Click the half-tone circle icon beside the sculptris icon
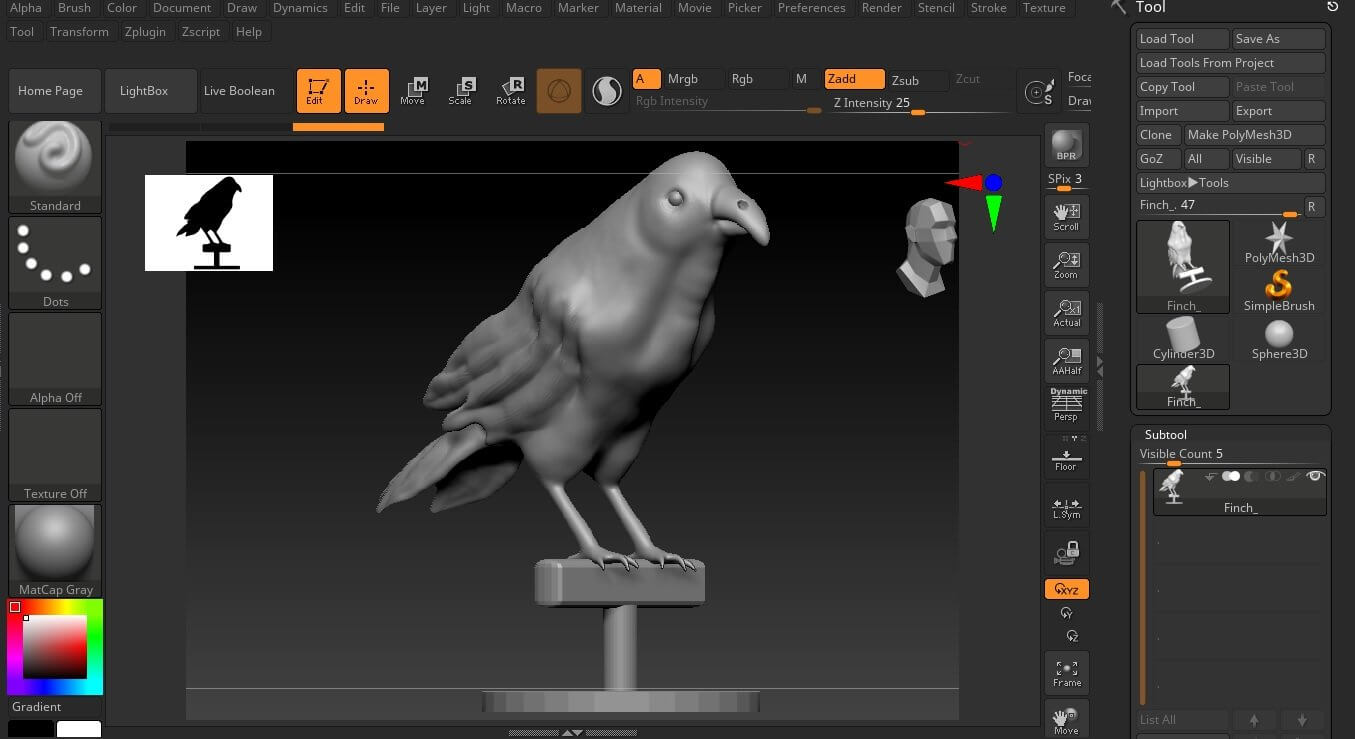The width and height of the screenshot is (1355, 739). [x=607, y=91]
